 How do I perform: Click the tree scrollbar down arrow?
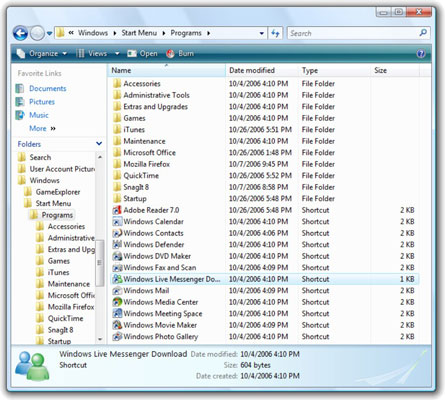[x=100, y=339]
